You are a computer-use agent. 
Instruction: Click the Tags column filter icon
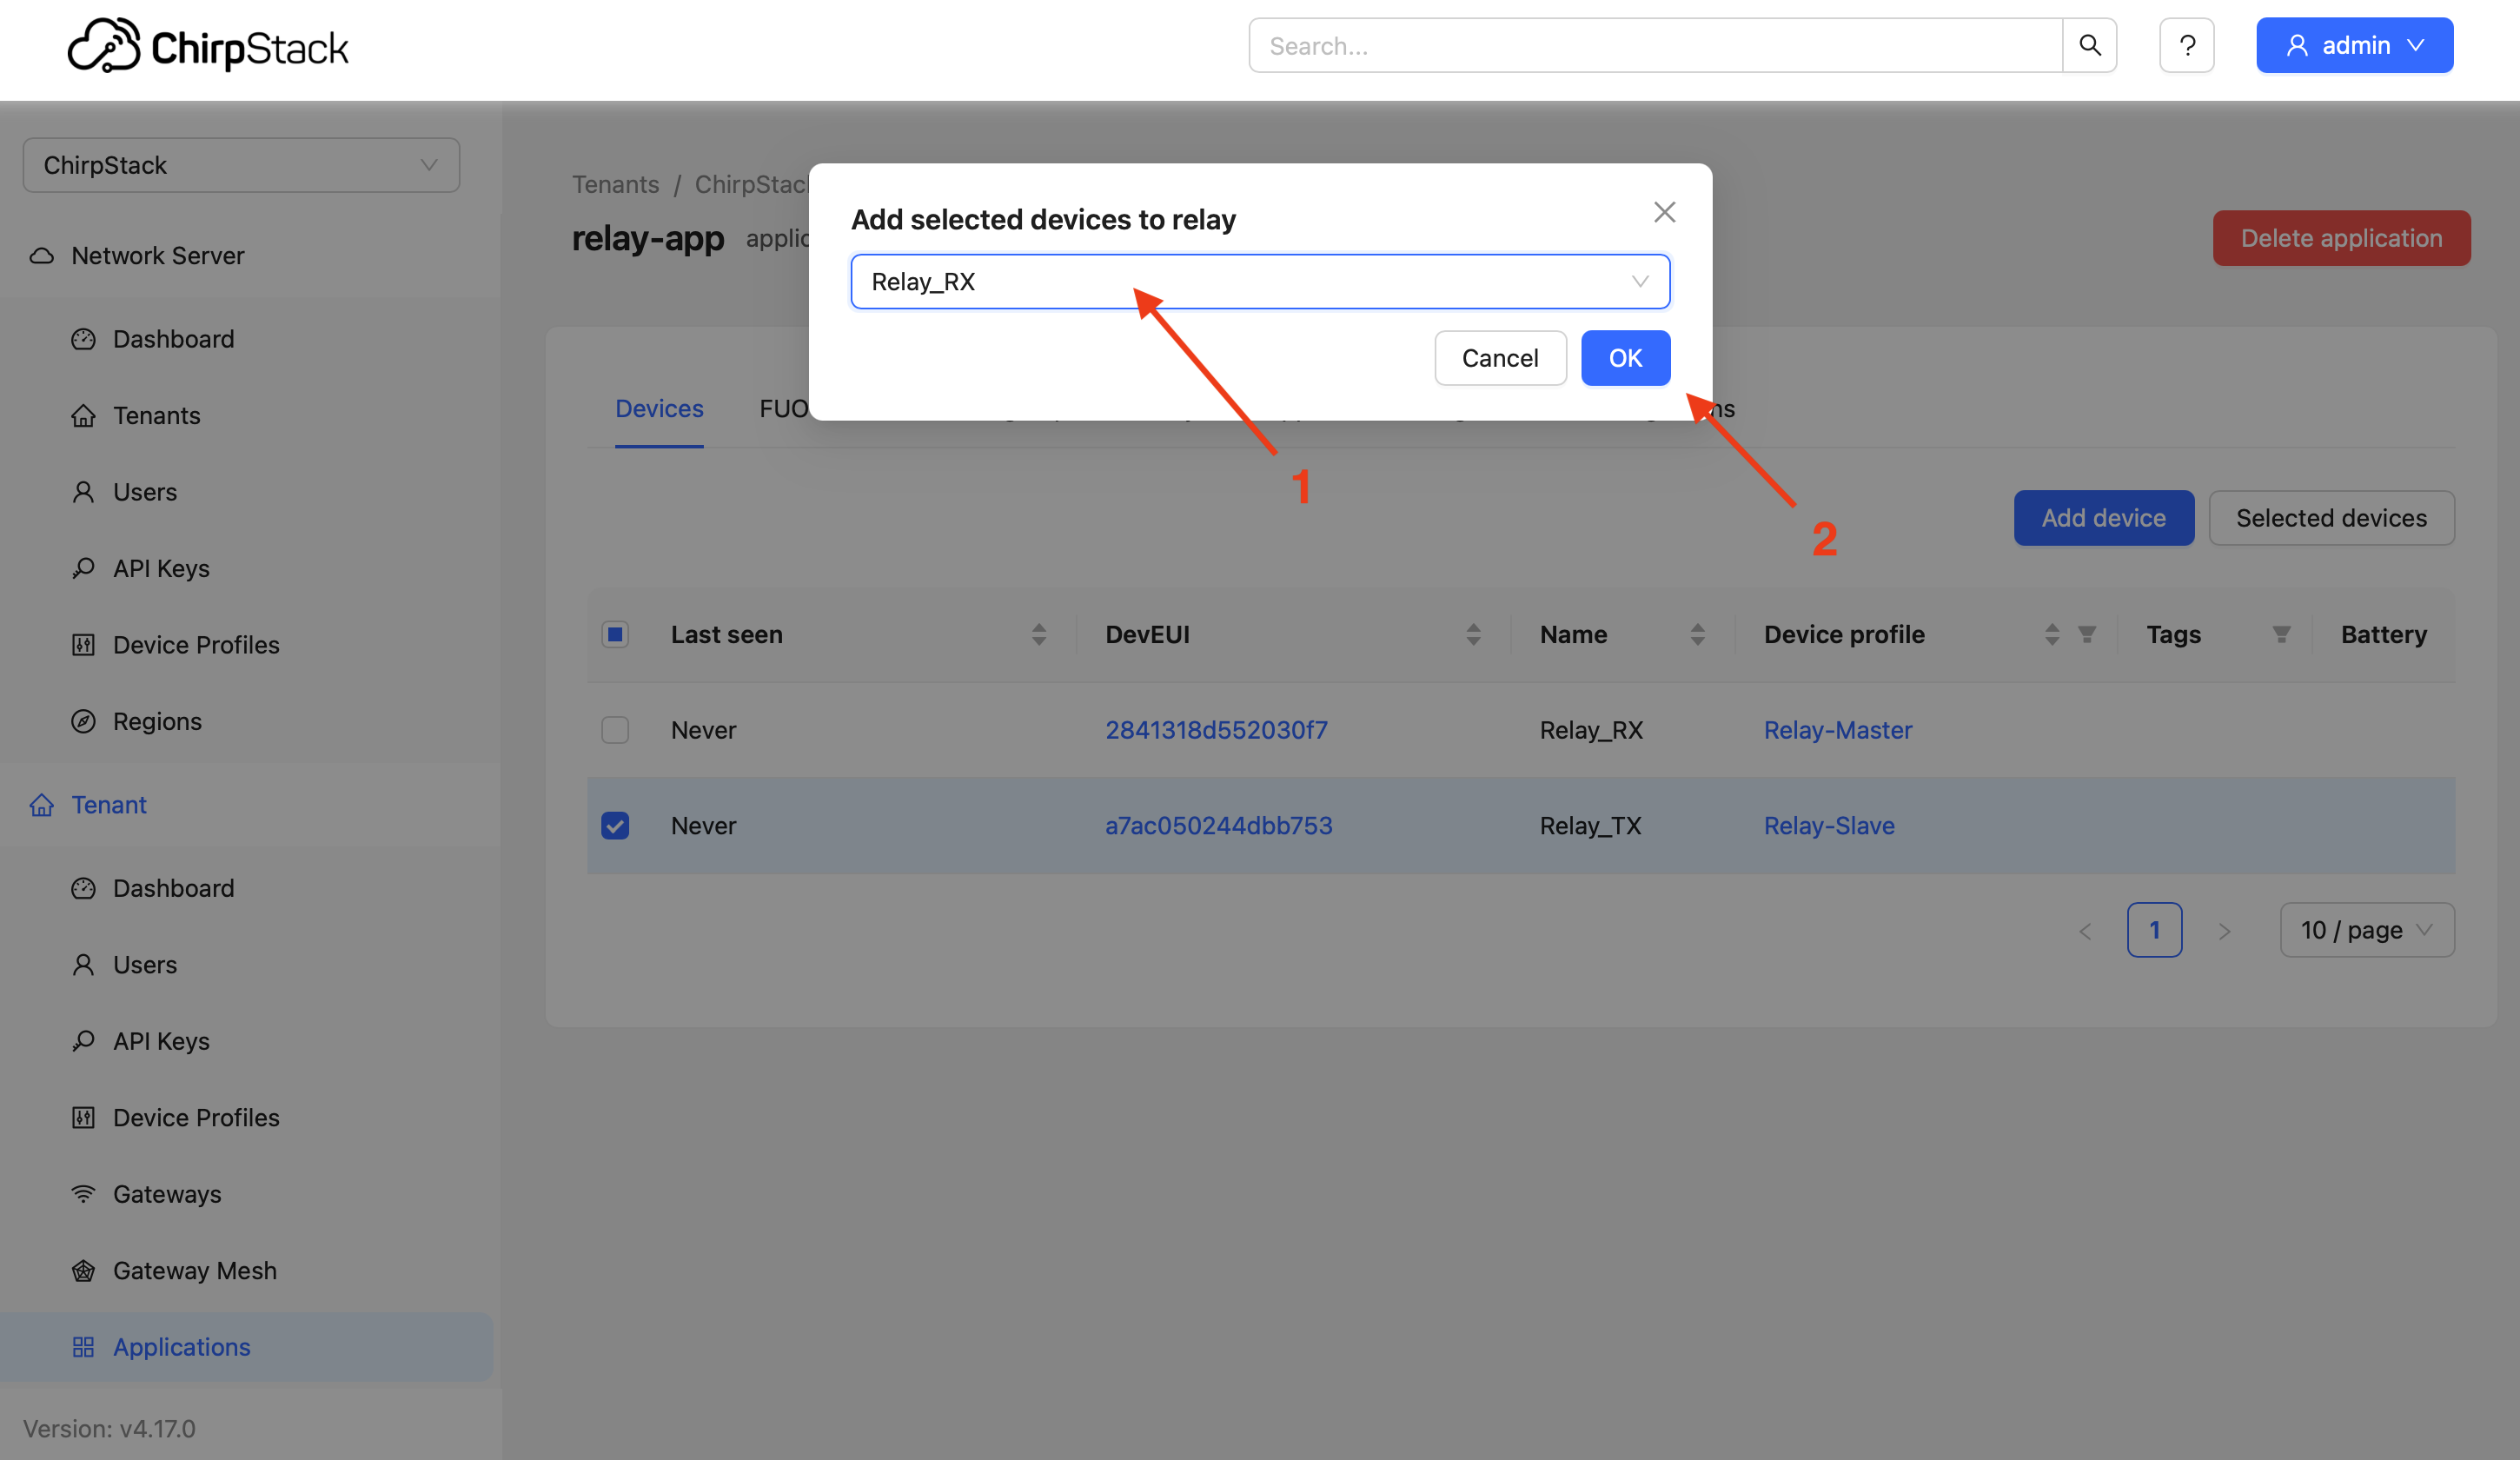pos(2280,634)
